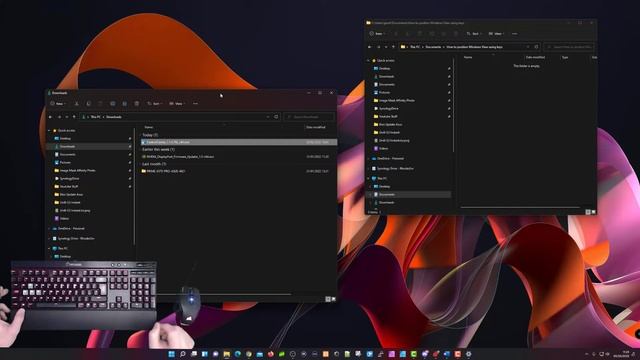Switch right Explorer window to details view
The height and width of the screenshot is (360, 640).
[x=588, y=212]
